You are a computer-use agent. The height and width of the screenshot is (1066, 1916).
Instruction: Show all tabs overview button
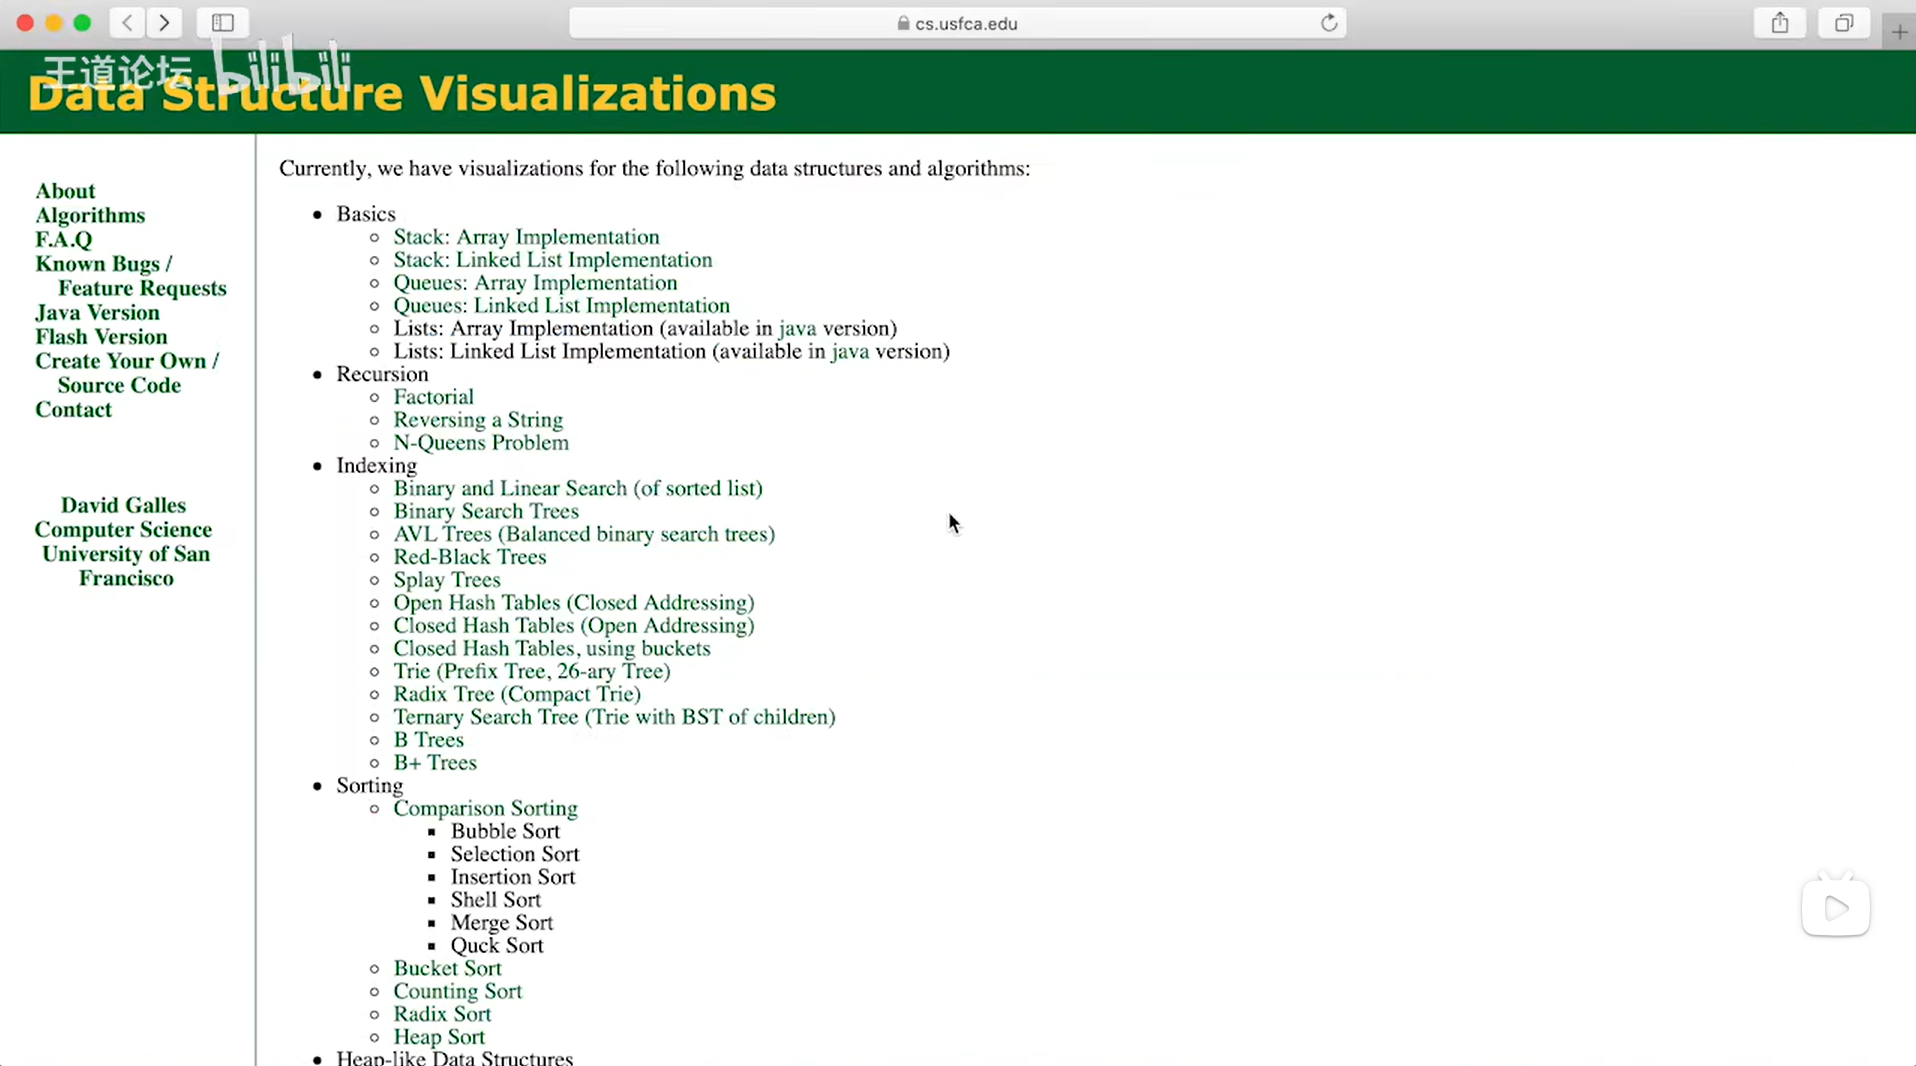click(1844, 23)
